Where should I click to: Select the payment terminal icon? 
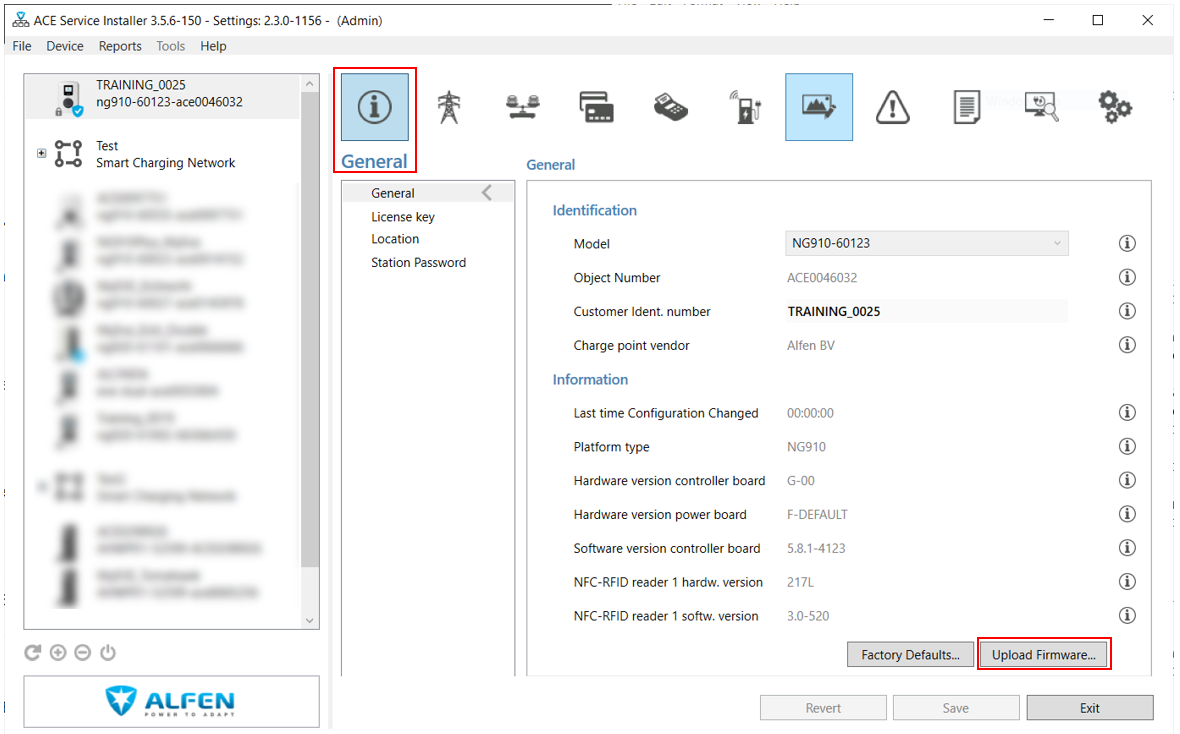tap(671, 107)
